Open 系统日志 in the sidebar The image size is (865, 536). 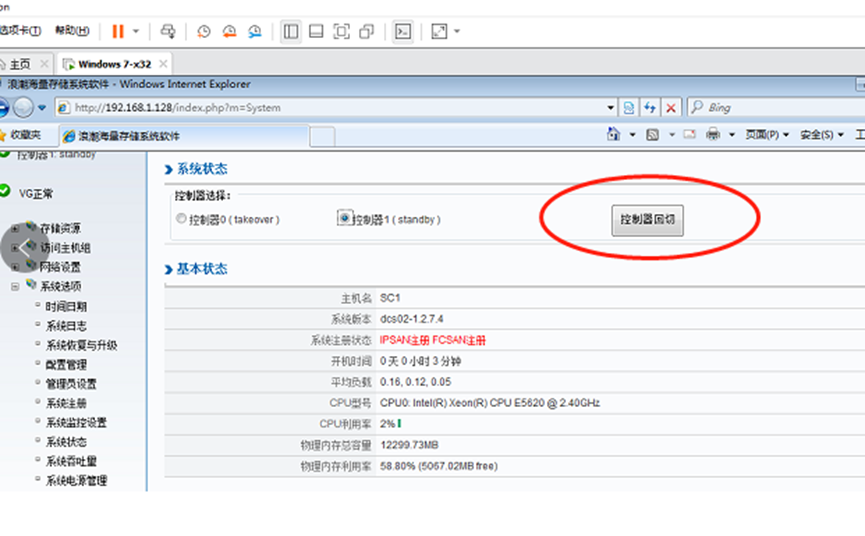[66, 326]
